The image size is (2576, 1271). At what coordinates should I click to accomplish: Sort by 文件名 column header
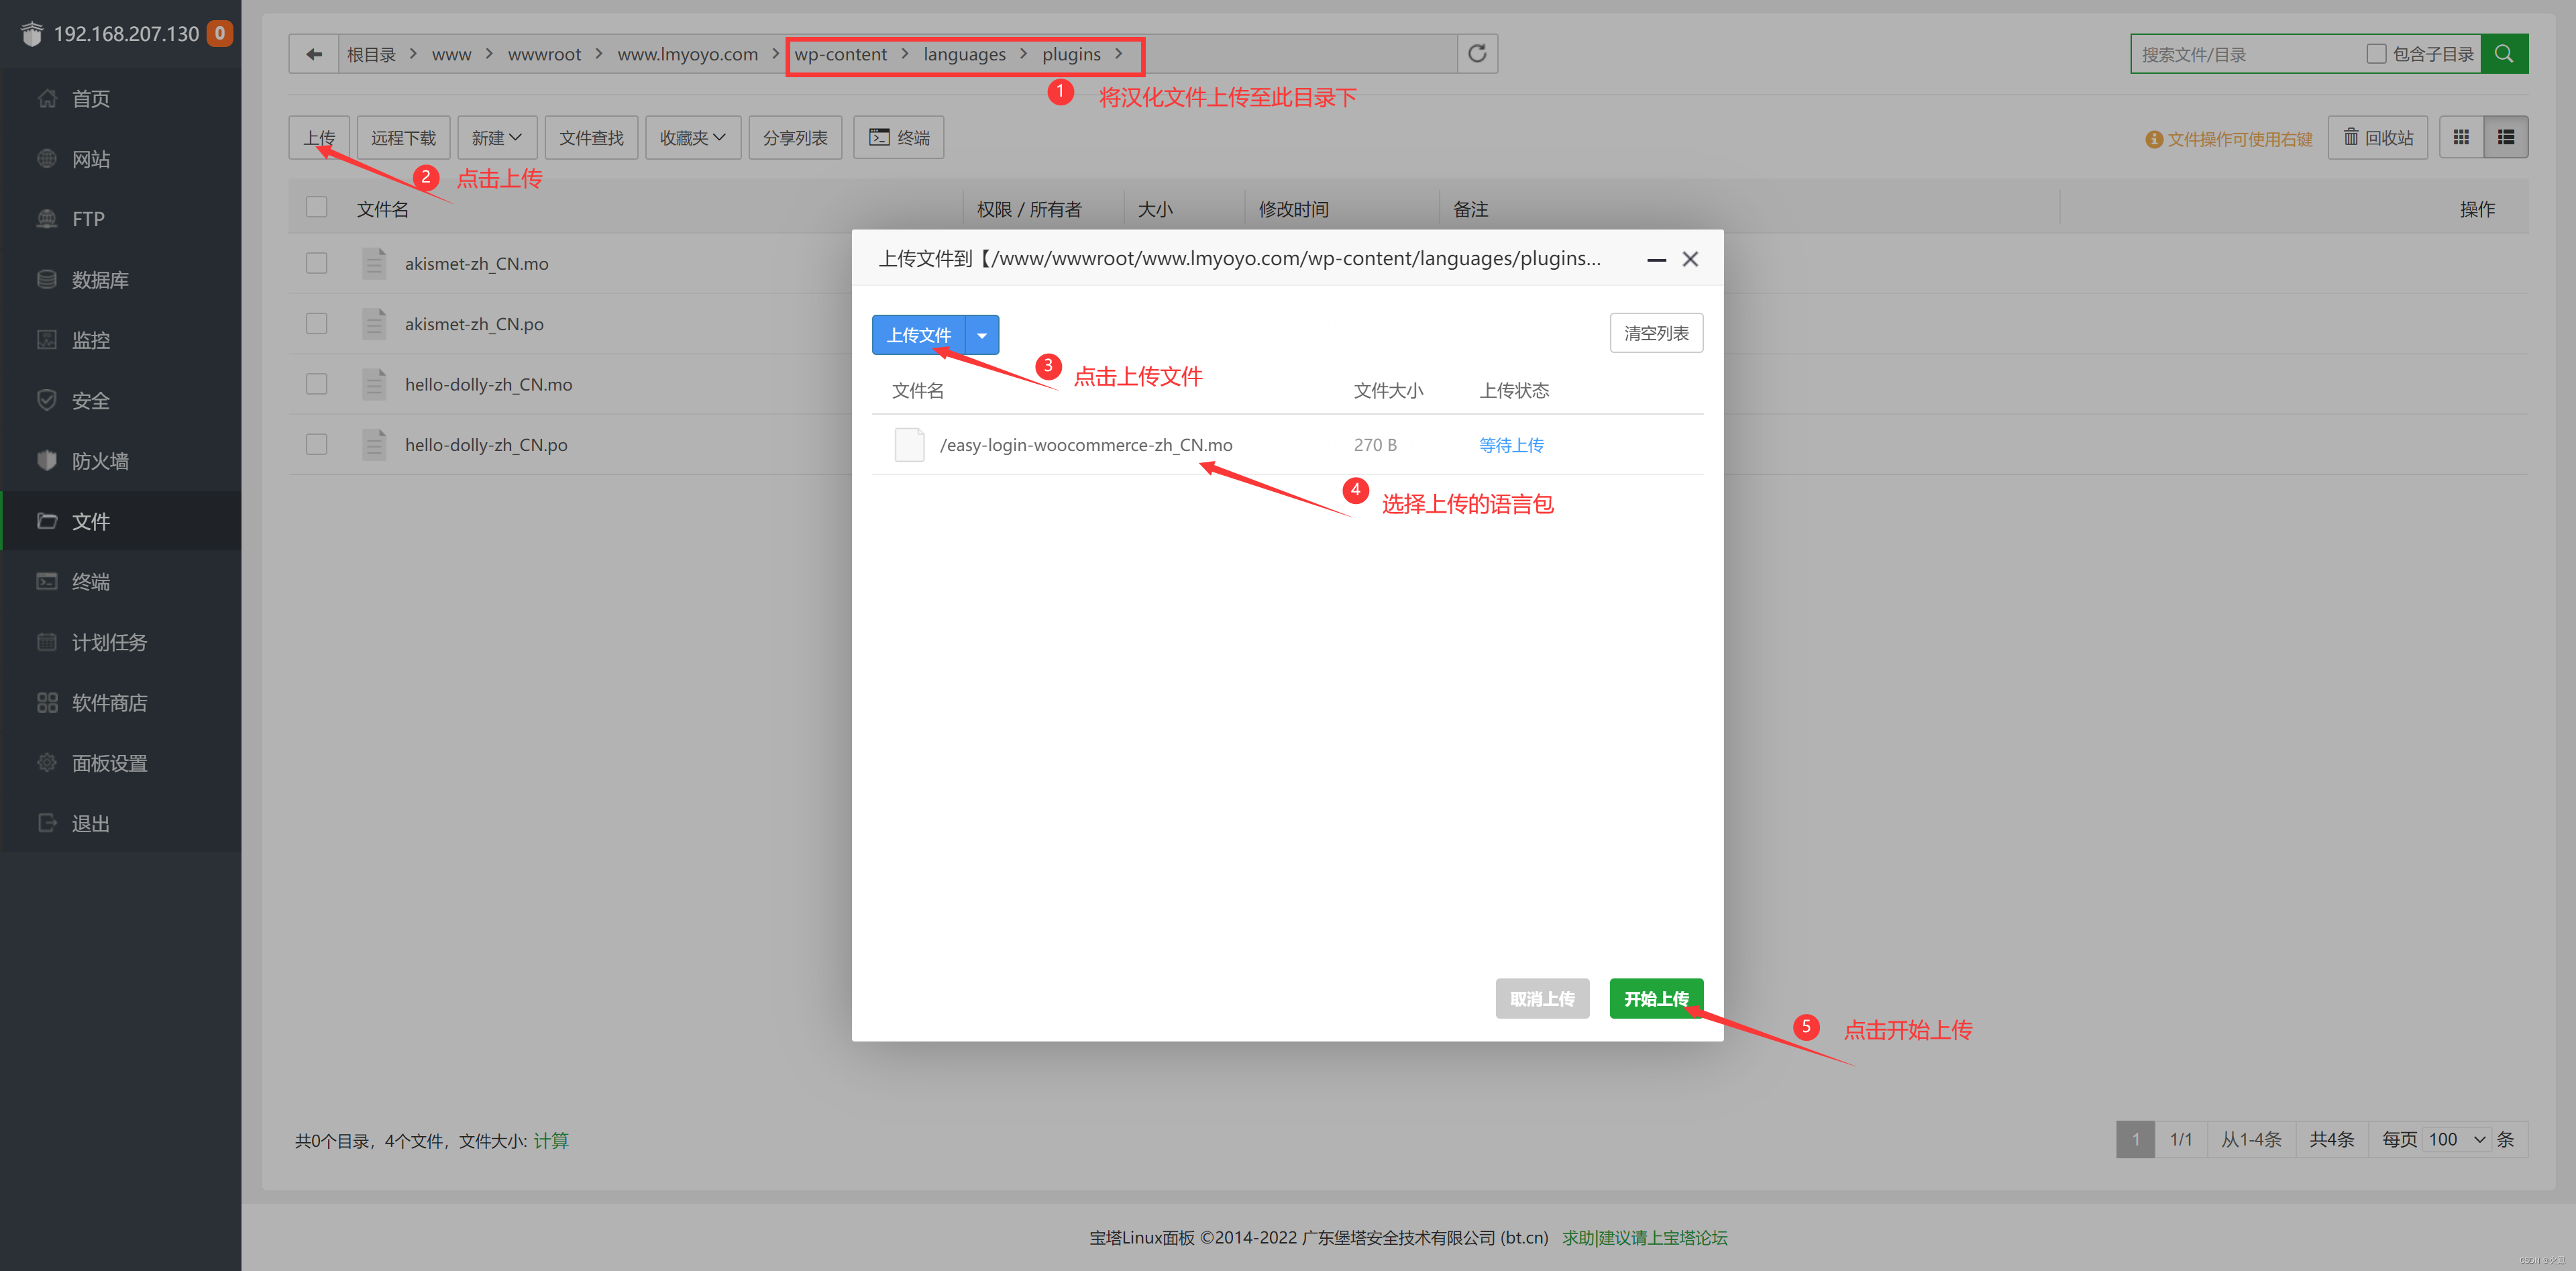coord(383,209)
